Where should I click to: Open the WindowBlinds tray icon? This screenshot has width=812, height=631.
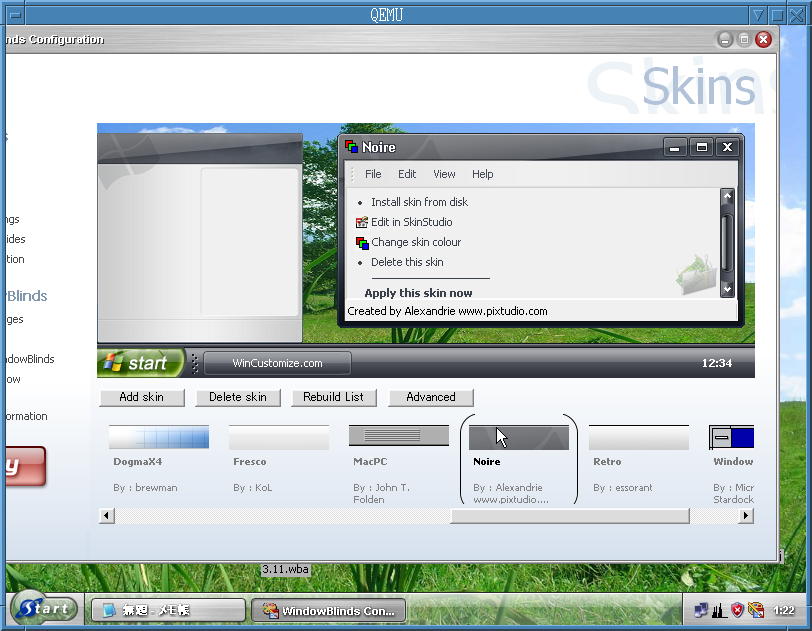point(756,610)
